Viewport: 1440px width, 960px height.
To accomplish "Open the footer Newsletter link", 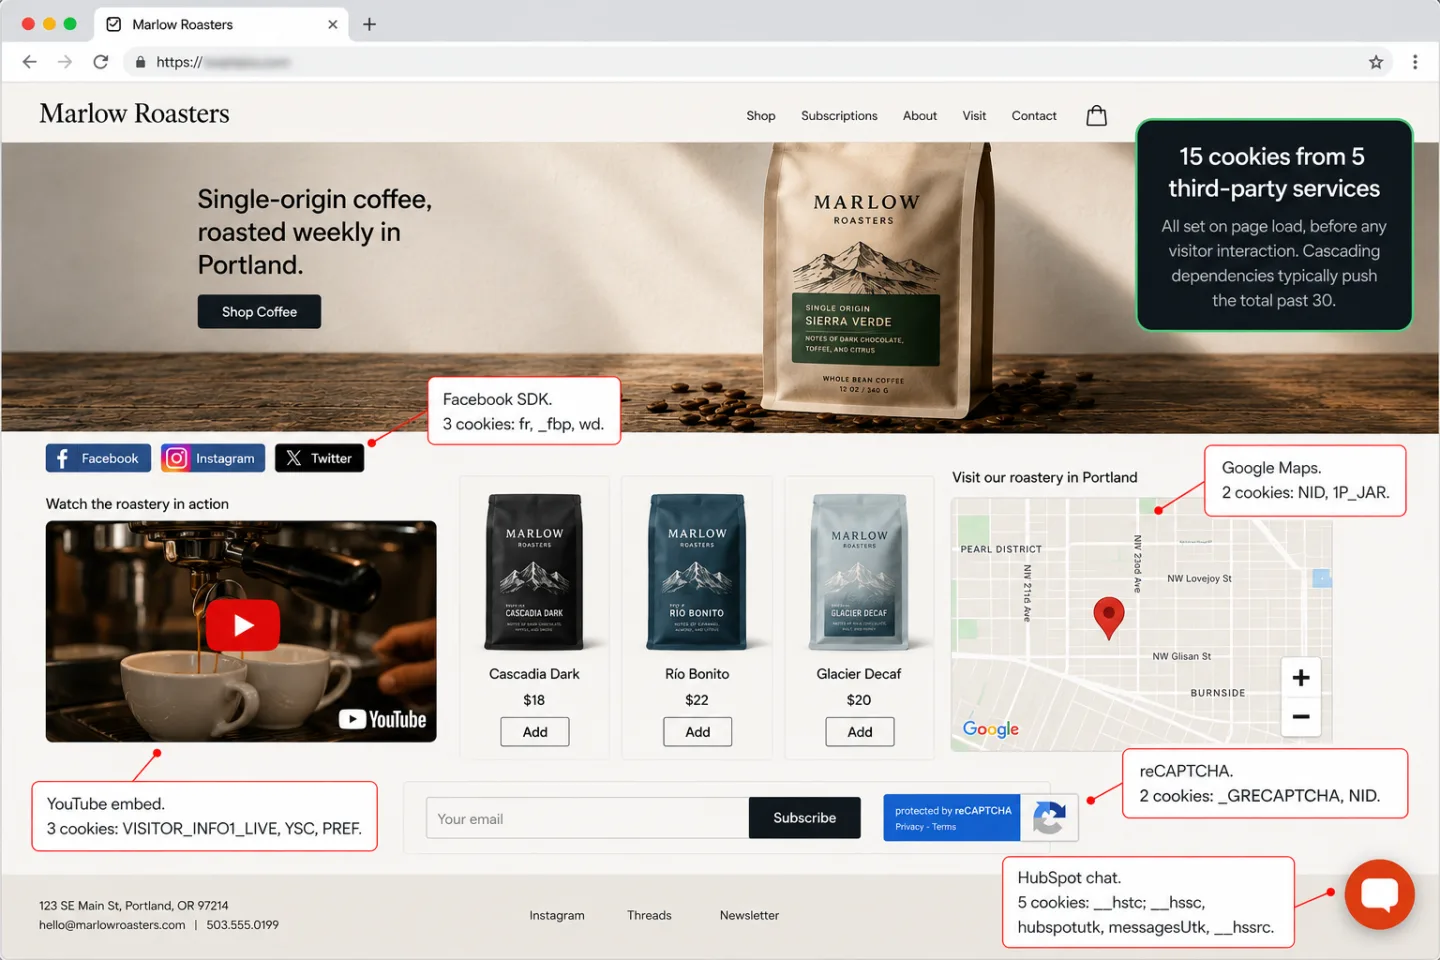I will (x=749, y=915).
